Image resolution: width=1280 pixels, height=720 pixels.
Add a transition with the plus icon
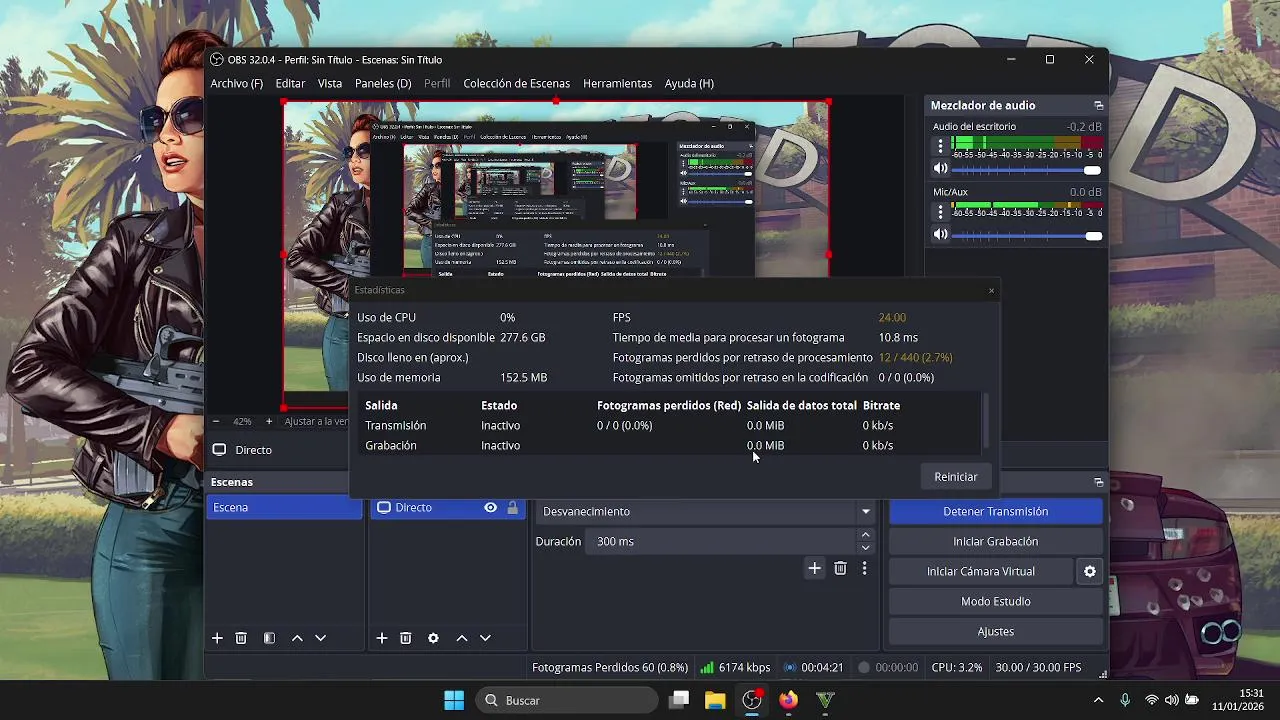[814, 568]
